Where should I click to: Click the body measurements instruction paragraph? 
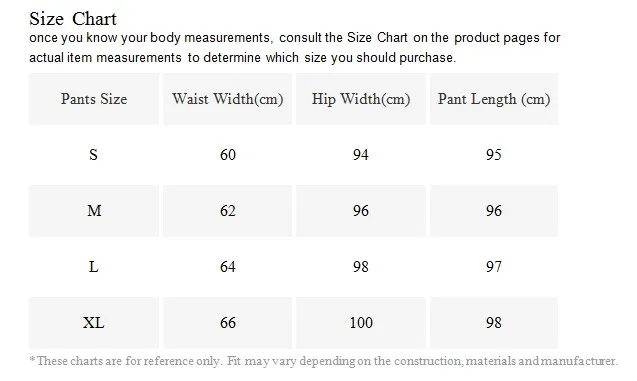pos(295,48)
